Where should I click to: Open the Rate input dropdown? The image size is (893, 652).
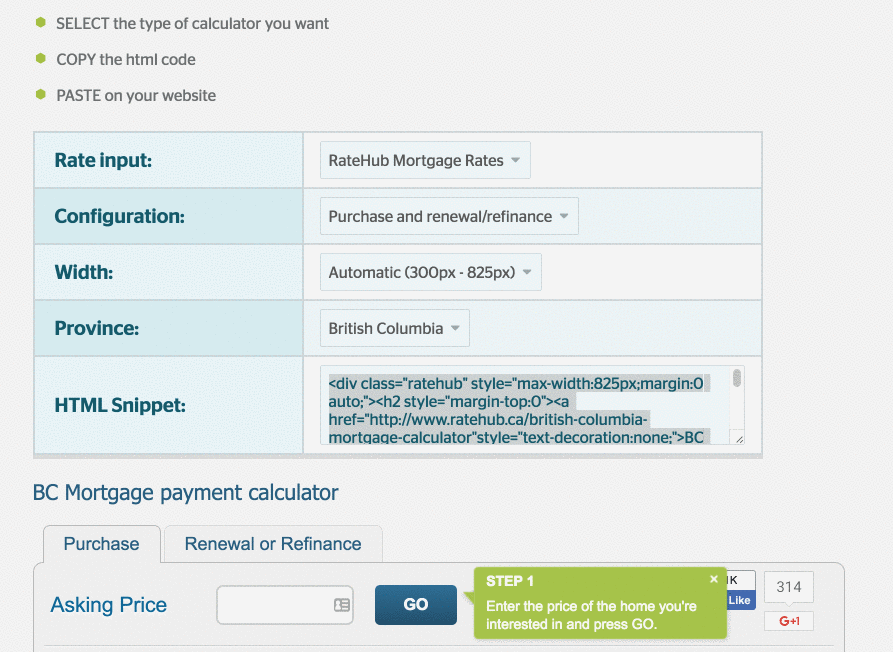click(425, 160)
